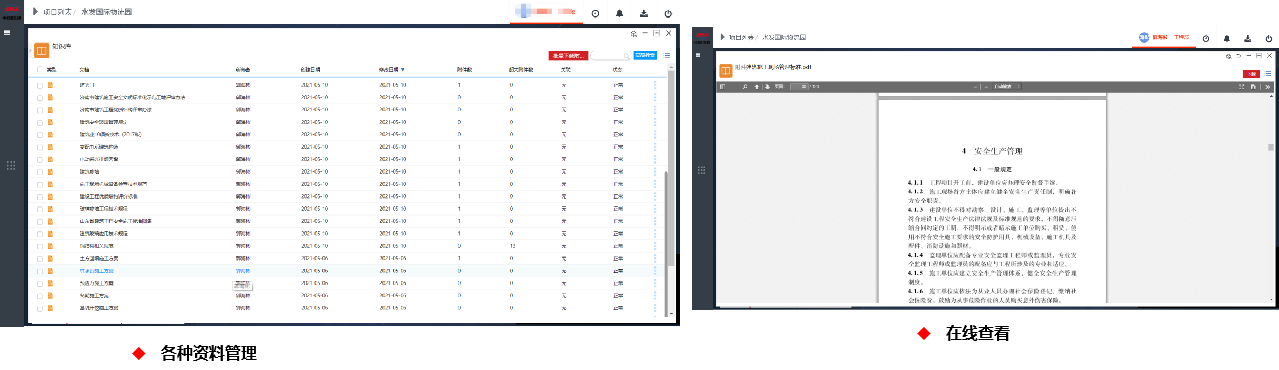
Task: Click the power logout icon in left header
Action: coord(668,14)
